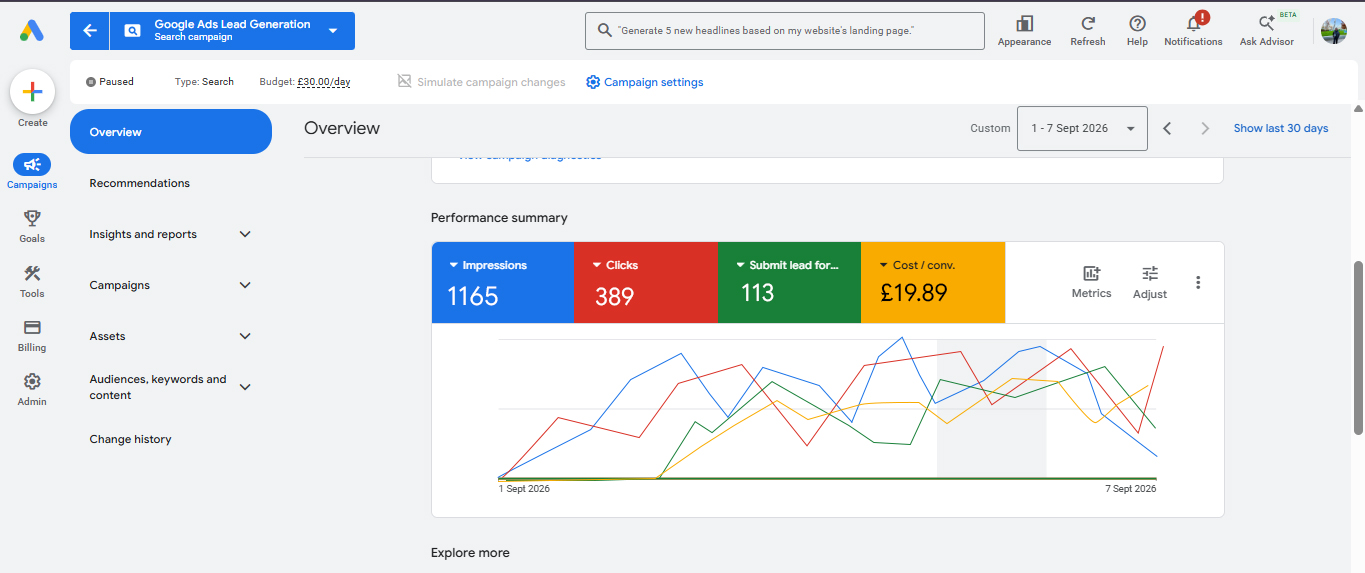The height and width of the screenshot is (573, 1365).
Task: Click the 1 Sept 2026 axis label
Action: coord(524,489)
